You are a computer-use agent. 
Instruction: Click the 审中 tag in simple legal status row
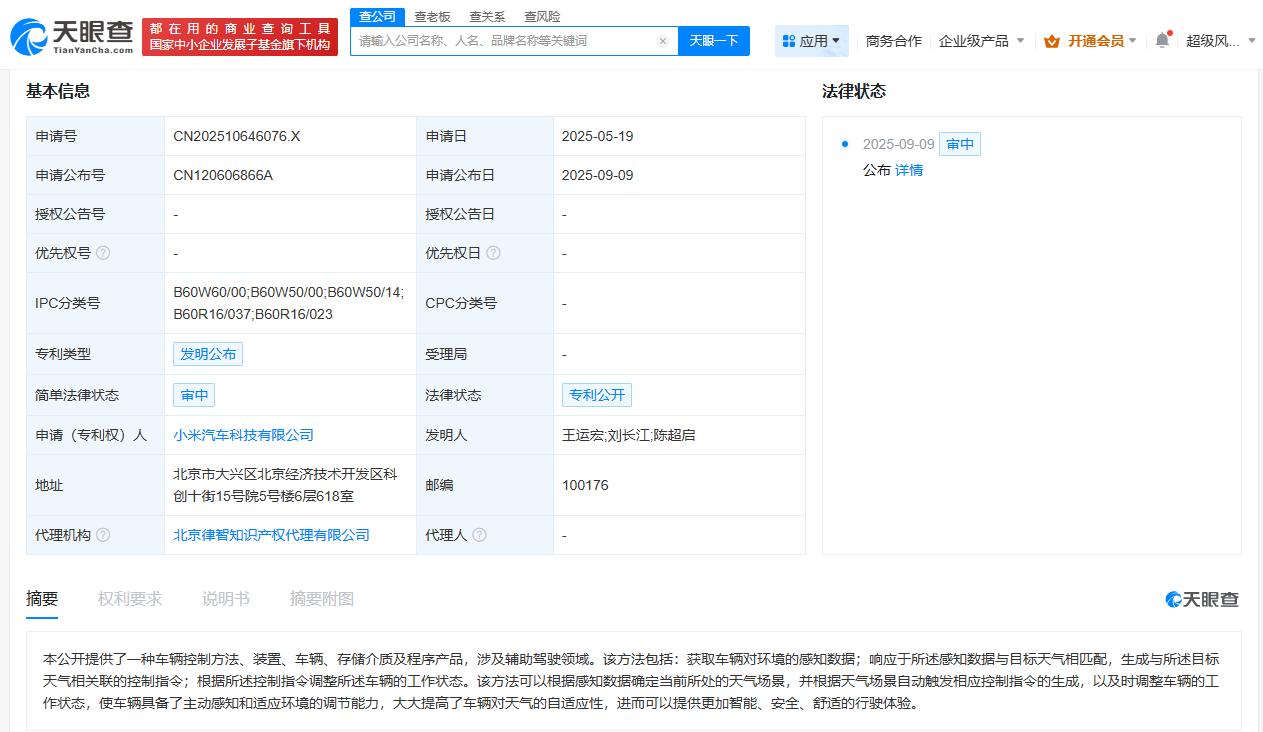(x=194, y=395)
